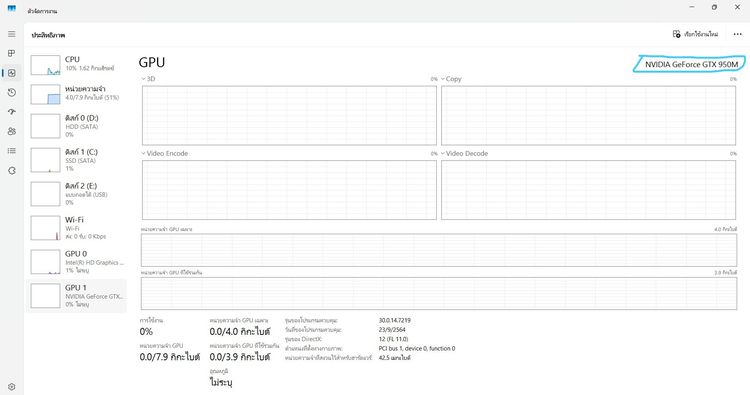Select GPU 0 Intel HD Graphics entry
The image size is (750, 395).
[77, 262]
